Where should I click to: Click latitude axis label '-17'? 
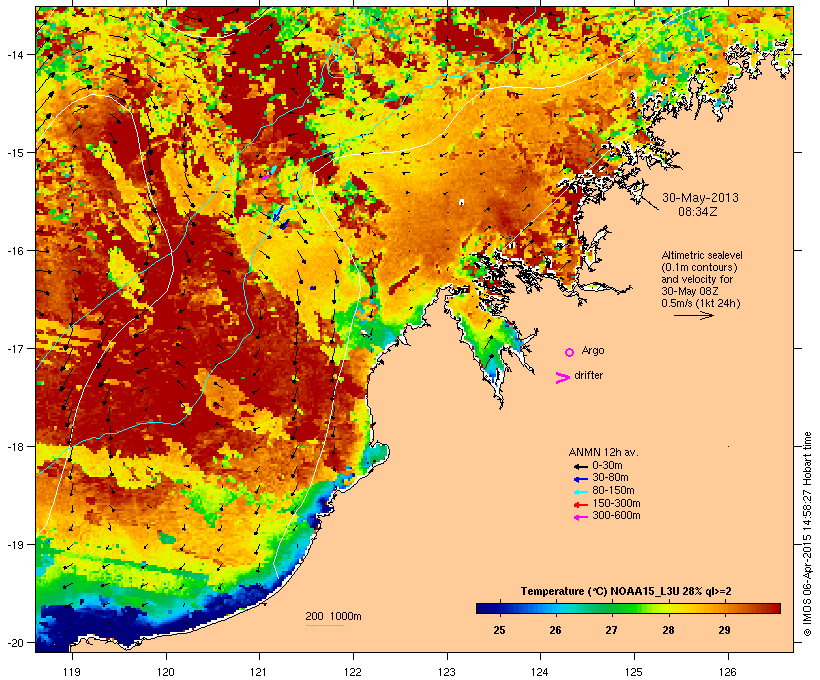[x=14, y=348]
